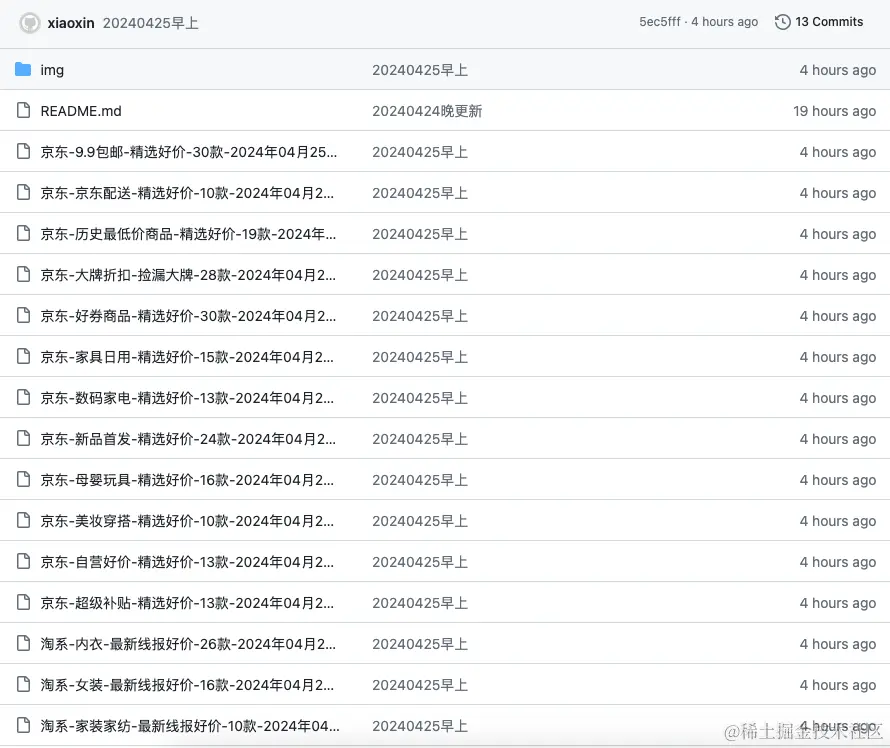The image size is (890, 748).
Task: Open file 京东-超级补贴-精选好价-13款
Action: pos(187,603)
